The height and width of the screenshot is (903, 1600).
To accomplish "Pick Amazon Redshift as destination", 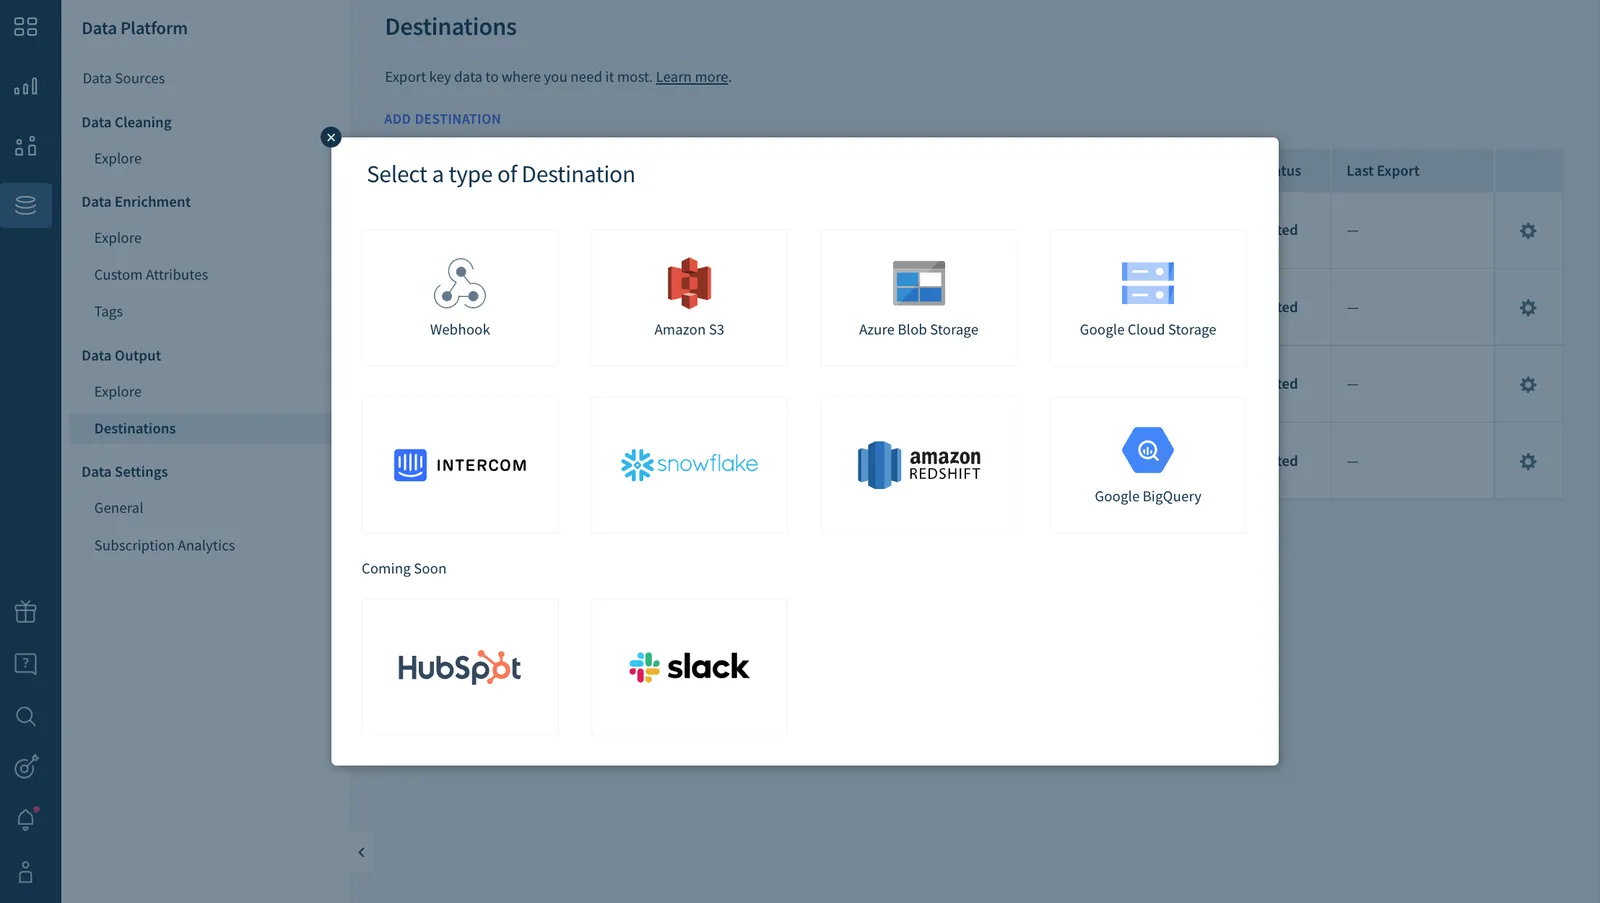I will tap(919, 465).
